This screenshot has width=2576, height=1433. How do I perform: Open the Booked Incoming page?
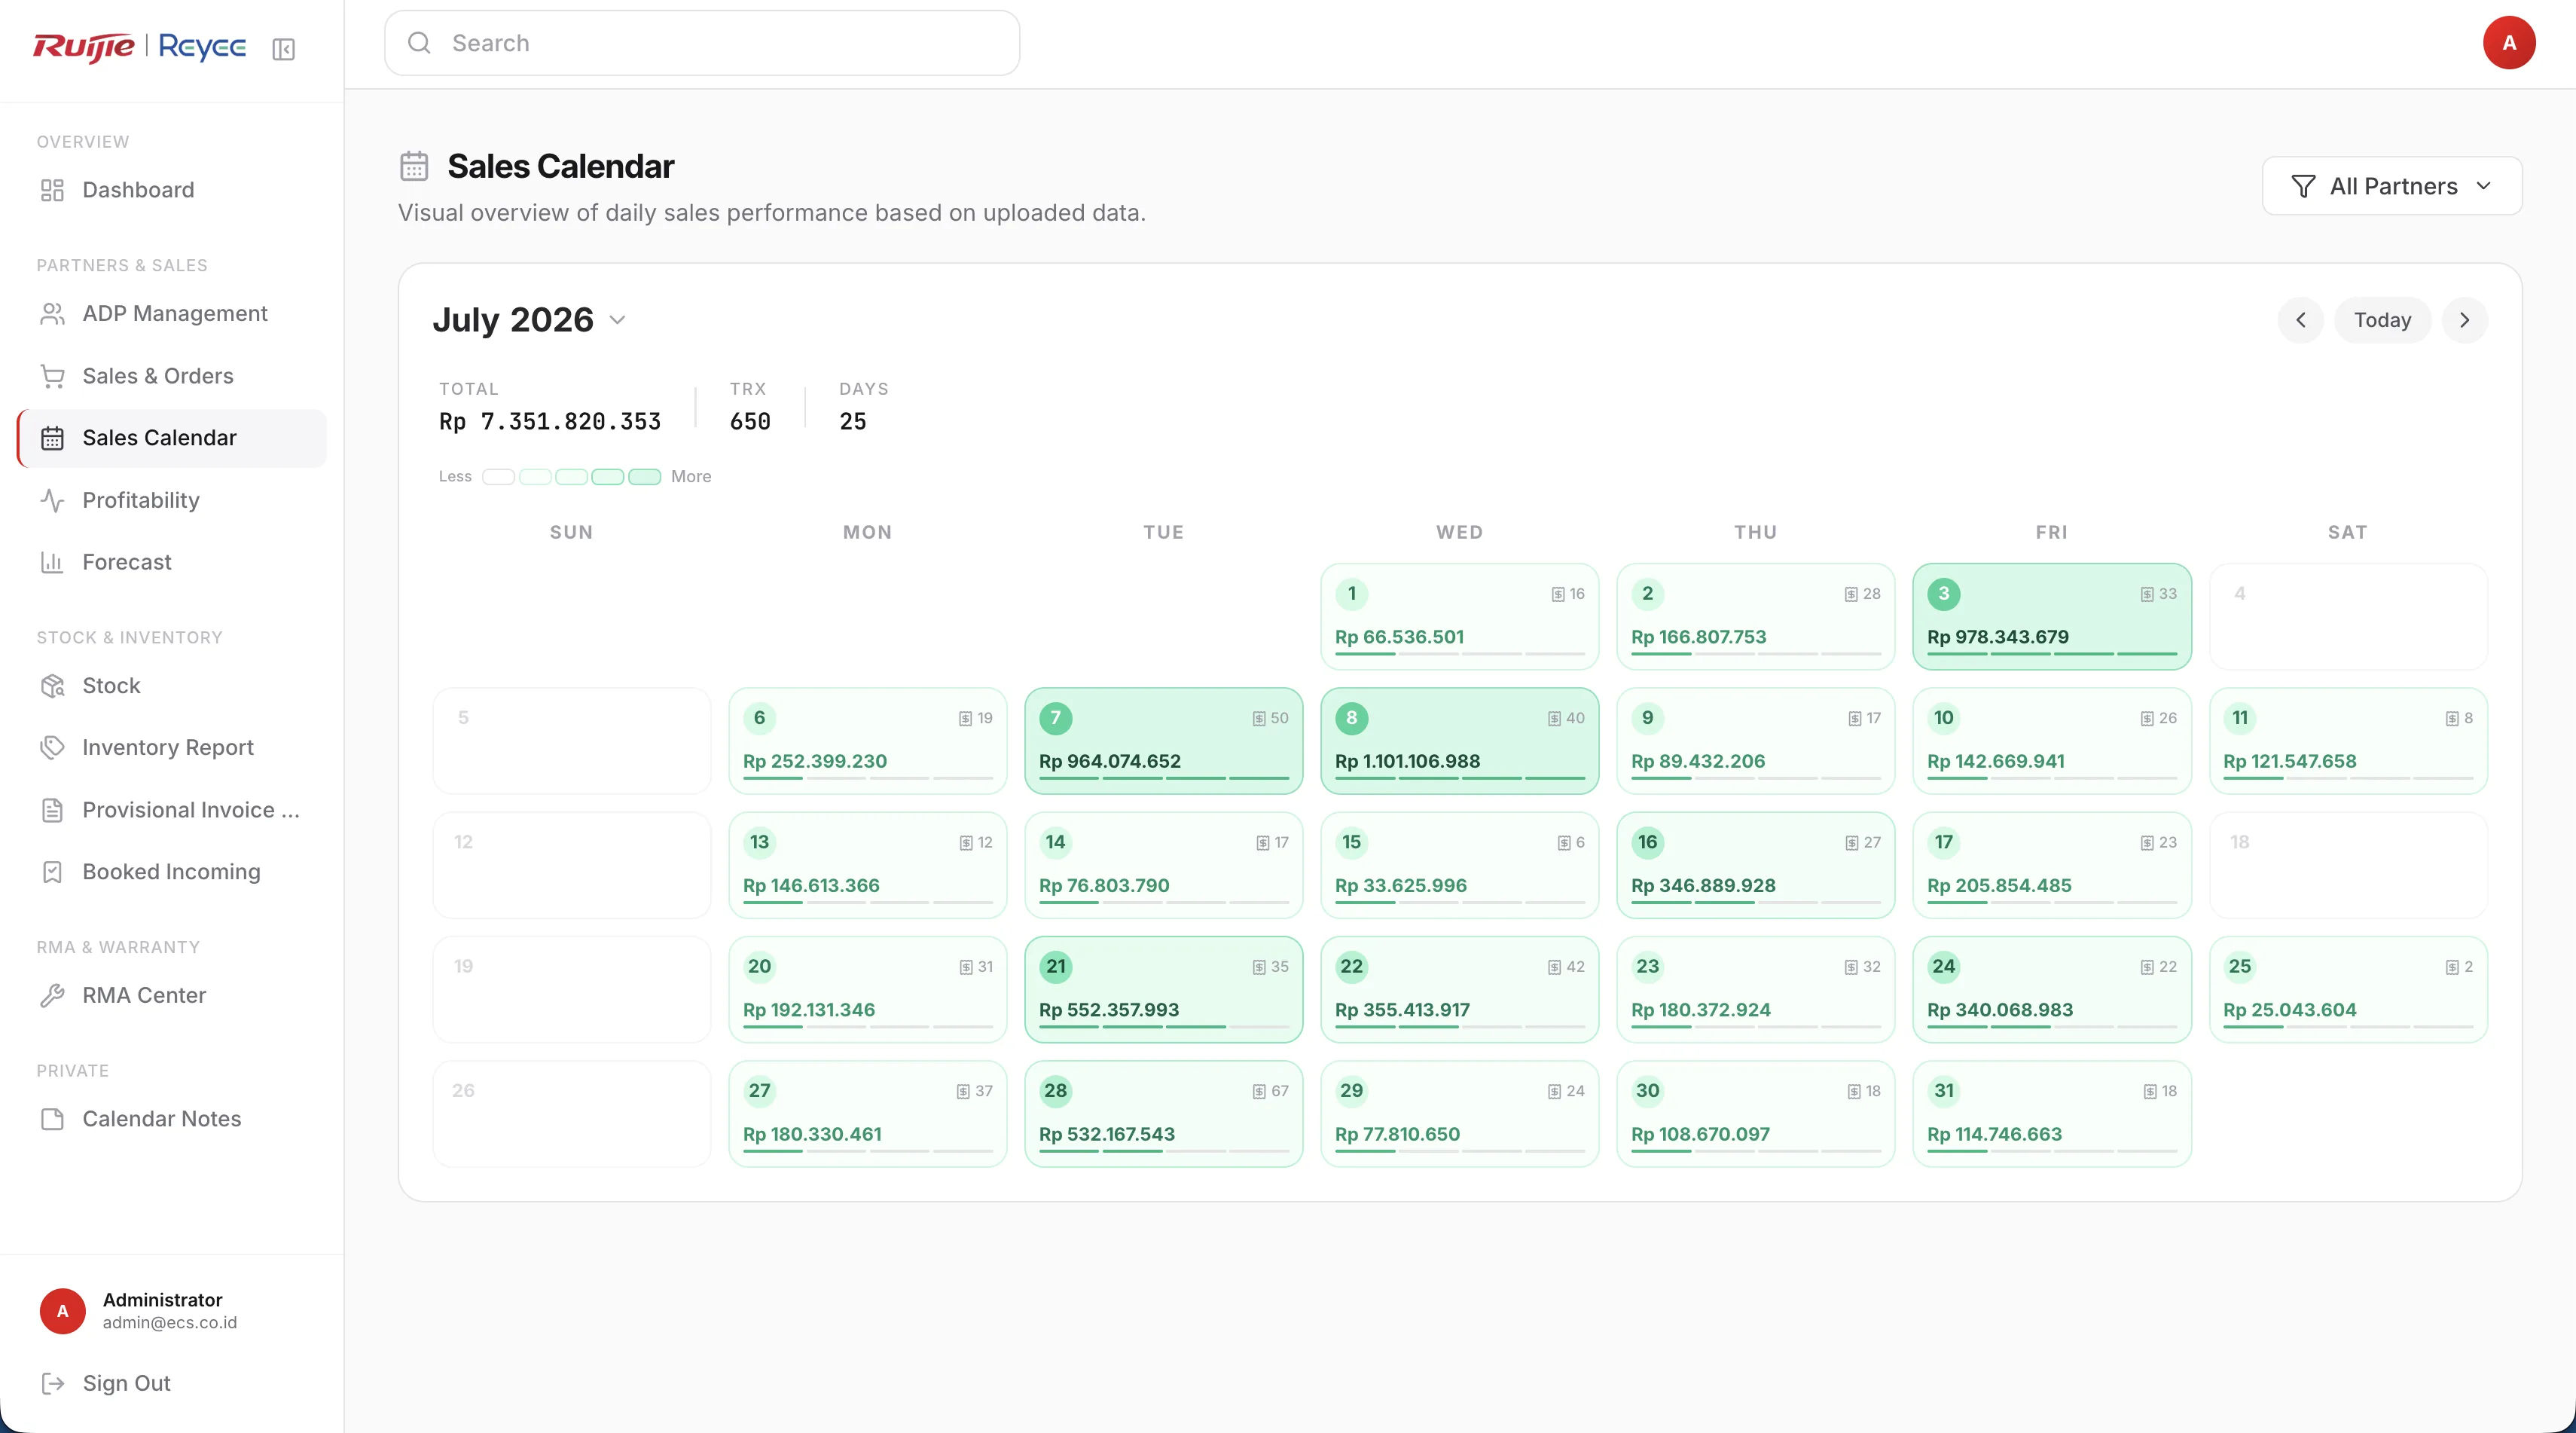click(172, 872)
